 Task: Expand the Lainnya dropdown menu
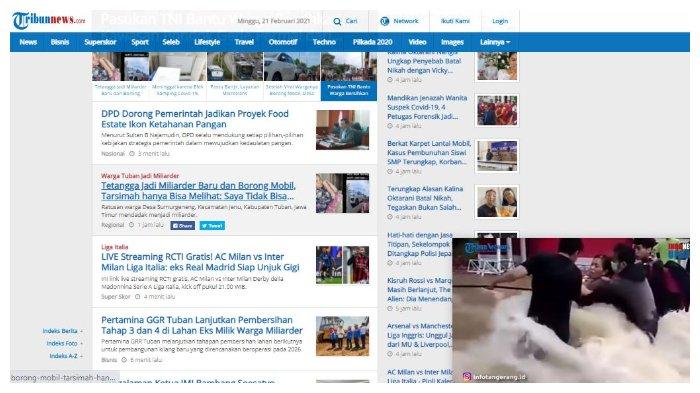point(495,42)
